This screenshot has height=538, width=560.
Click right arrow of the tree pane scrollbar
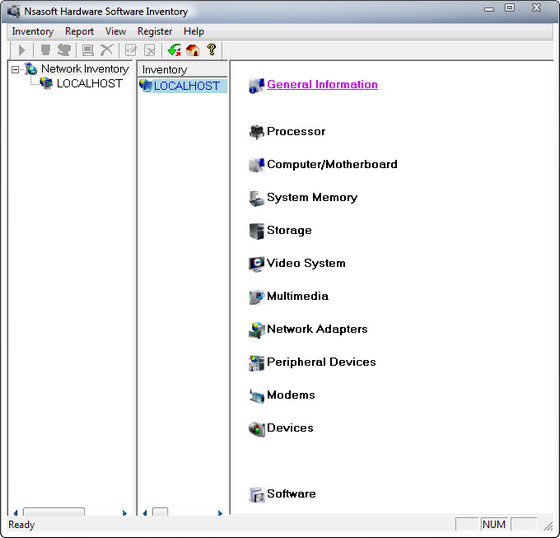(125, 513)
